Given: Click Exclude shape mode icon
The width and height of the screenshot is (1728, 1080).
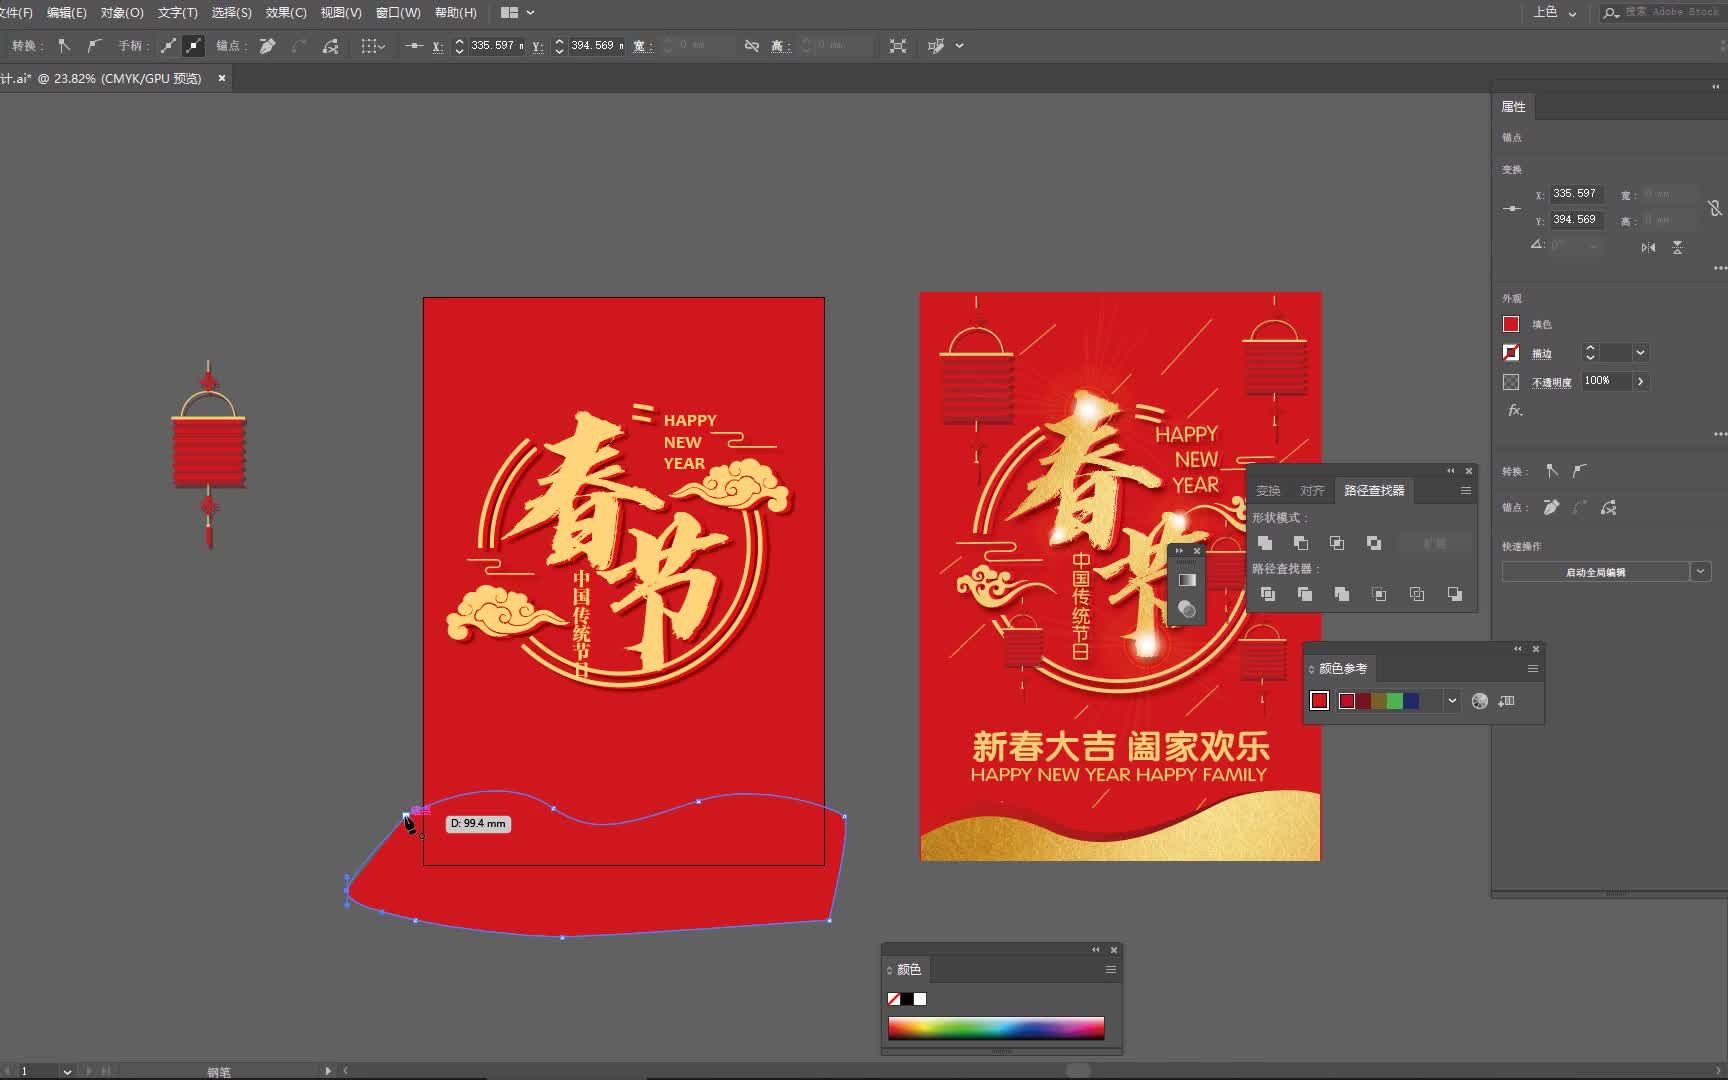Looking at the screenshot, I should coord(1374,543).
